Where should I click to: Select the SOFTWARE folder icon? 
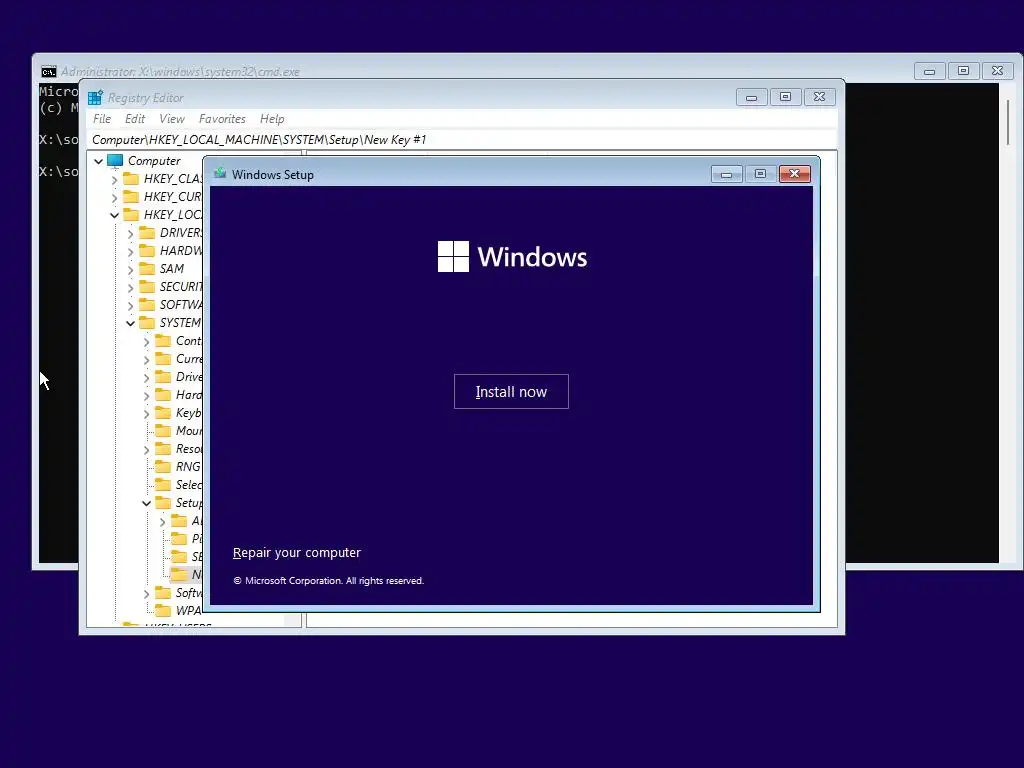pyautogui.click(x=147, y=304)
